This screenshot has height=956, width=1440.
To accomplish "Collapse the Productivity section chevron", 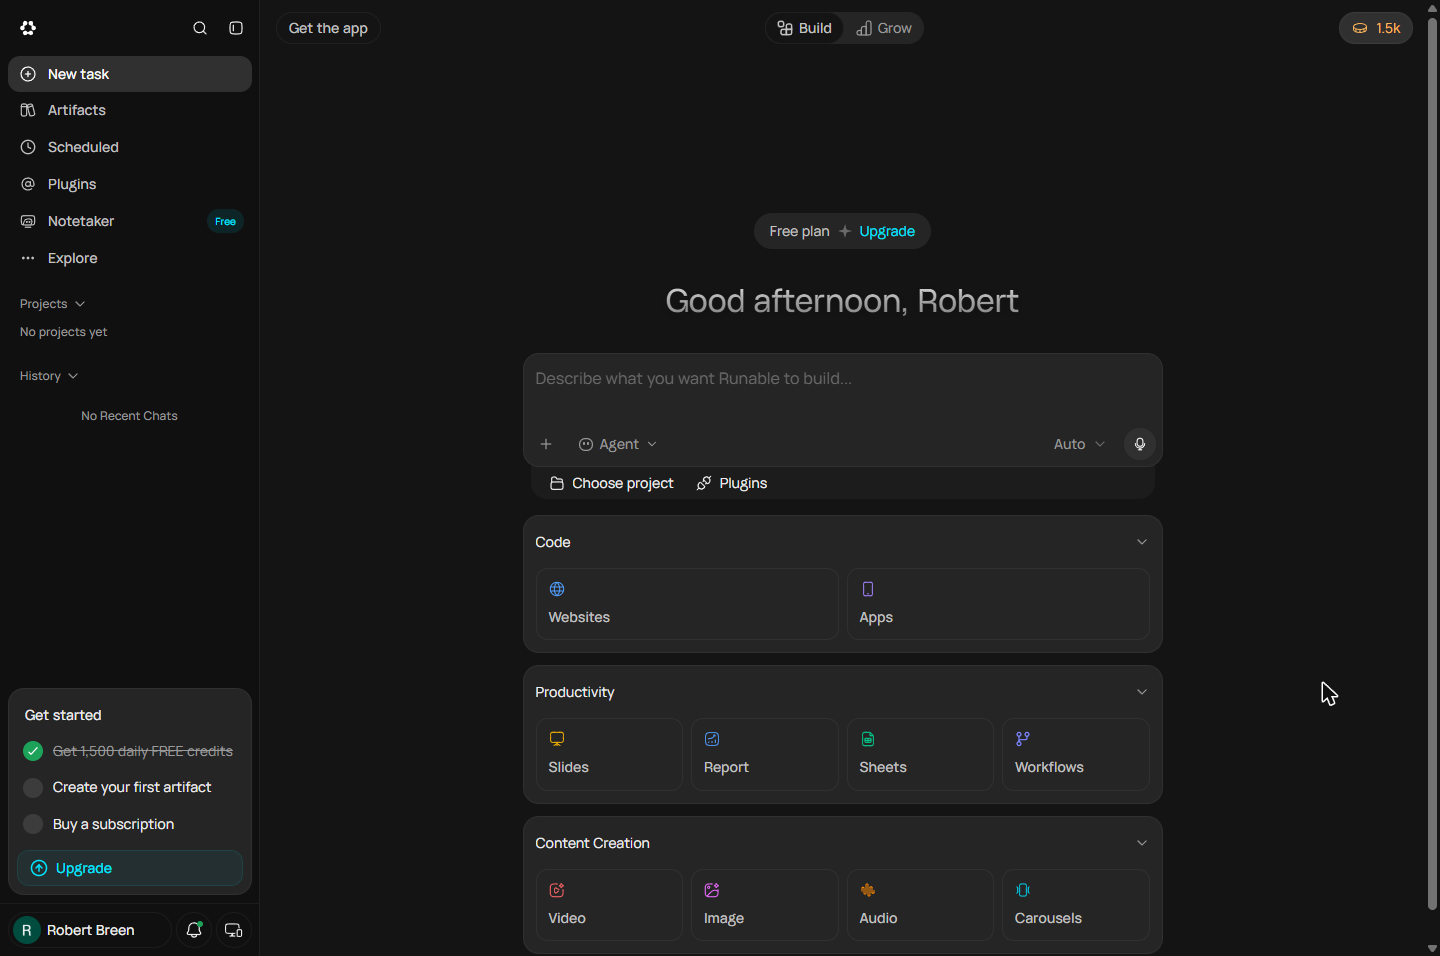I will (x=1142, y=692).
